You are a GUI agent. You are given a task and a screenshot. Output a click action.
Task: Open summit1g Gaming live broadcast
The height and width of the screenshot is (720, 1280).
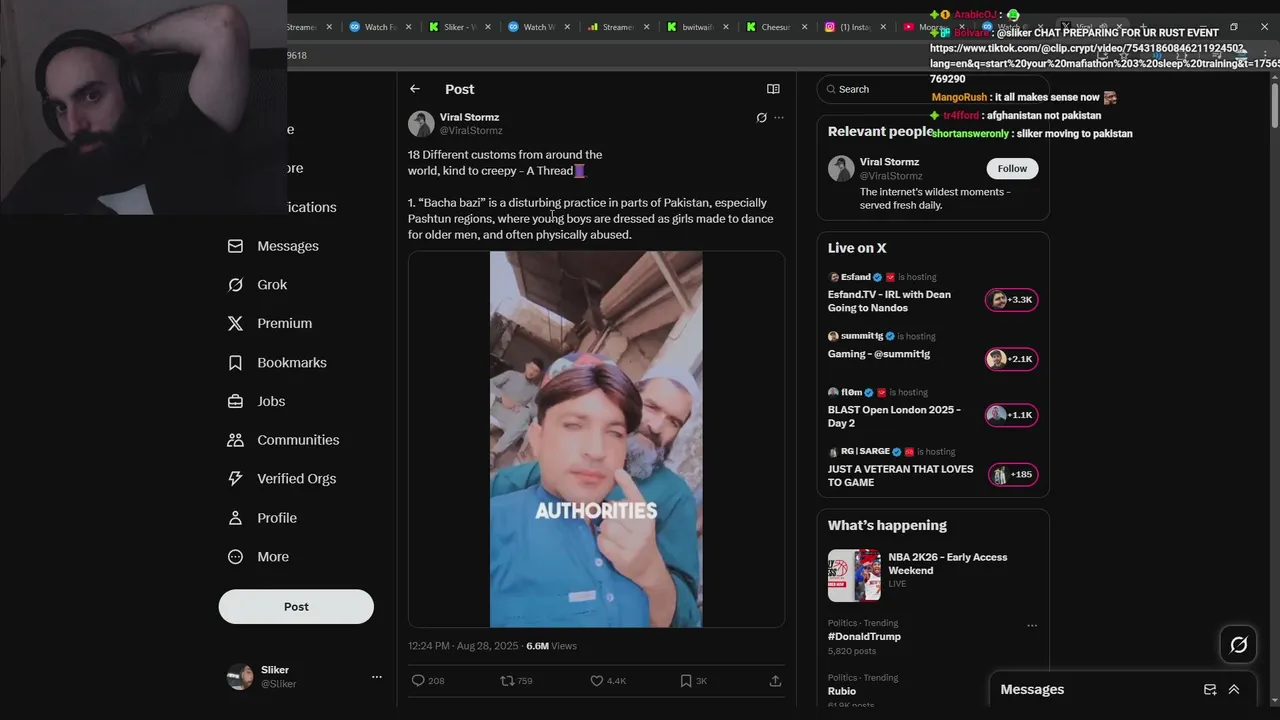(x=879, y=354)
